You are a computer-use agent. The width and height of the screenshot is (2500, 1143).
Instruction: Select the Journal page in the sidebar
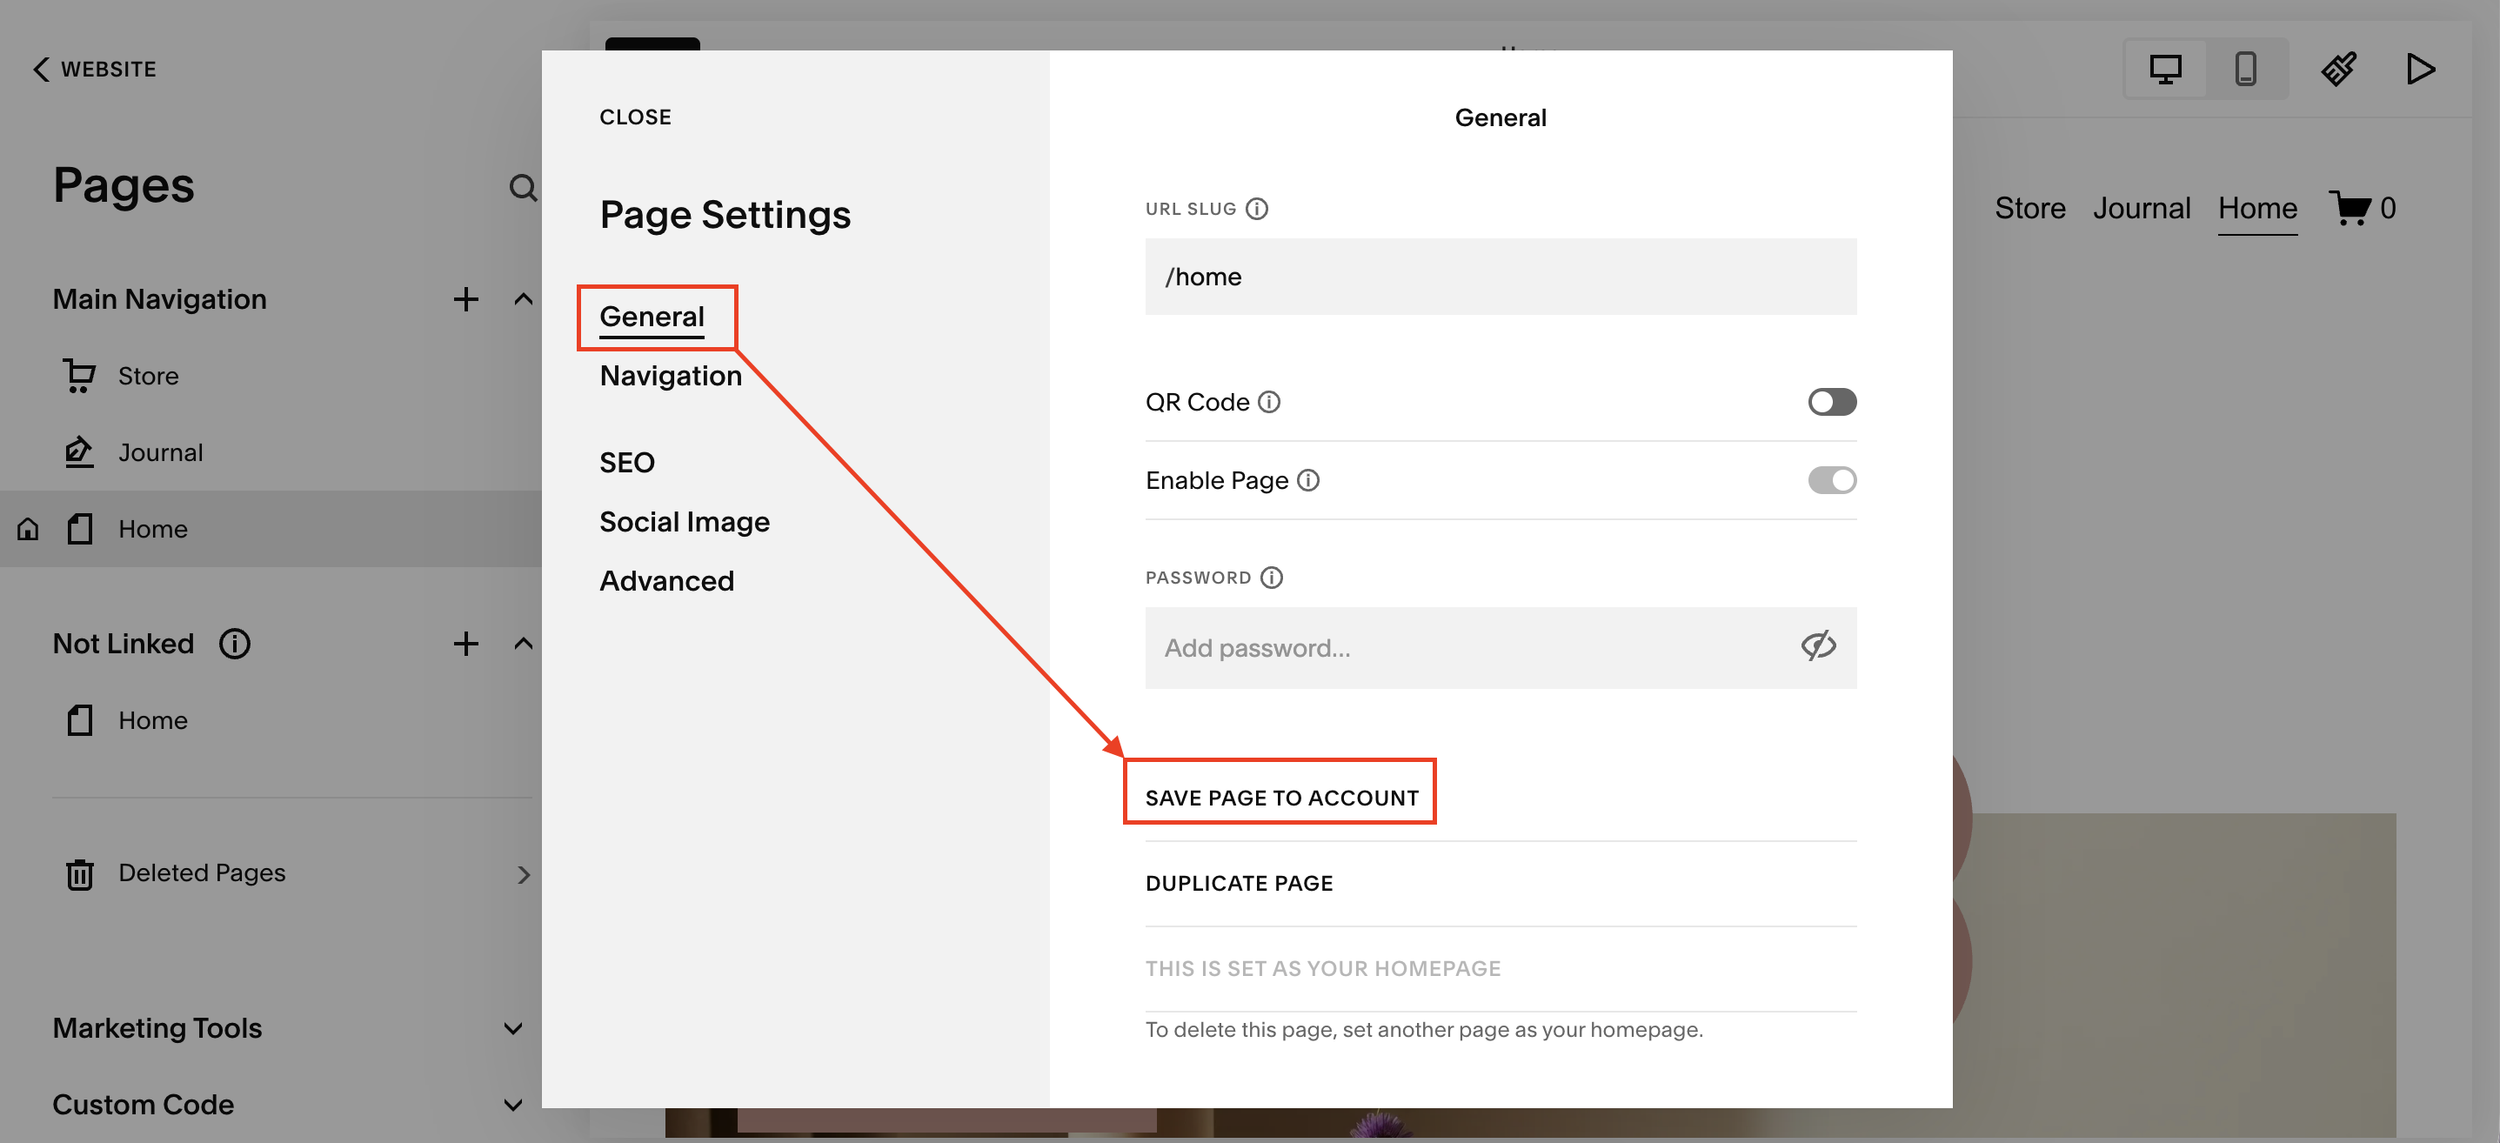[160, 452]
